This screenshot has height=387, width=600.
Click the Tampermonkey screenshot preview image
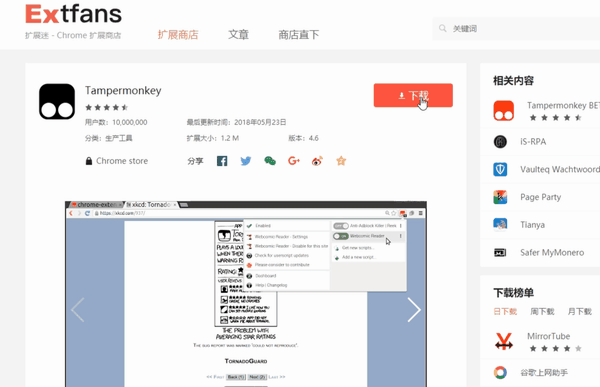tap(246, 294)
